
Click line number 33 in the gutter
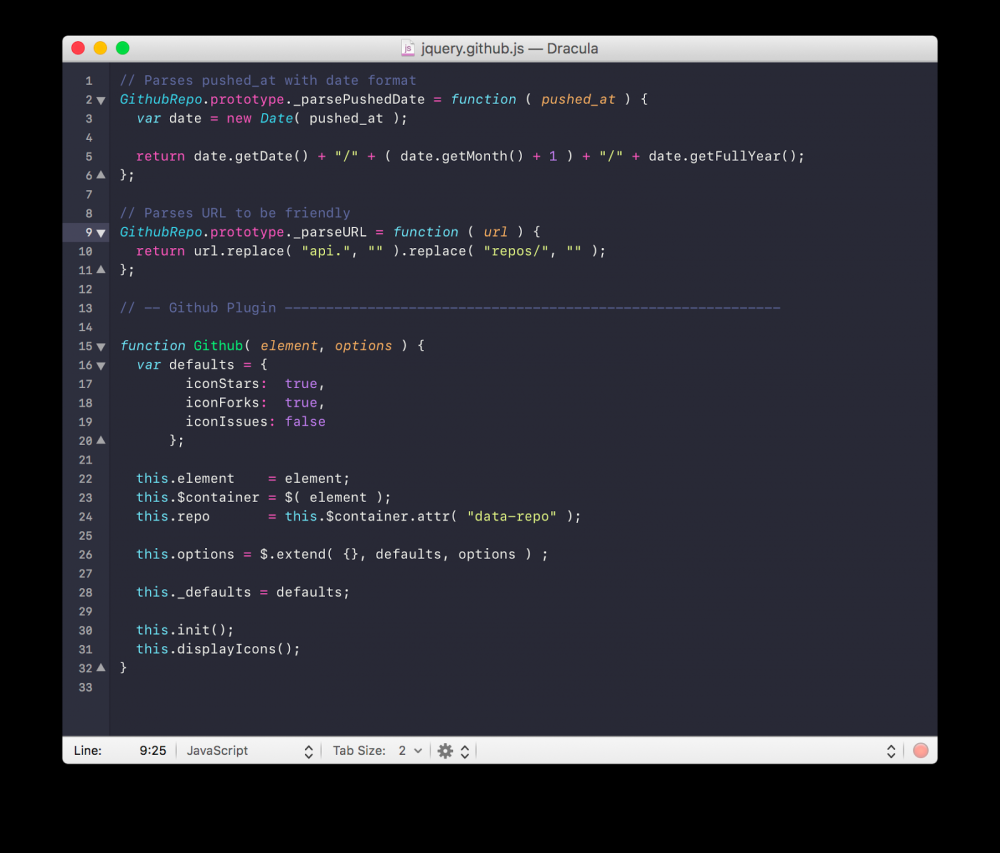[85, 687]
